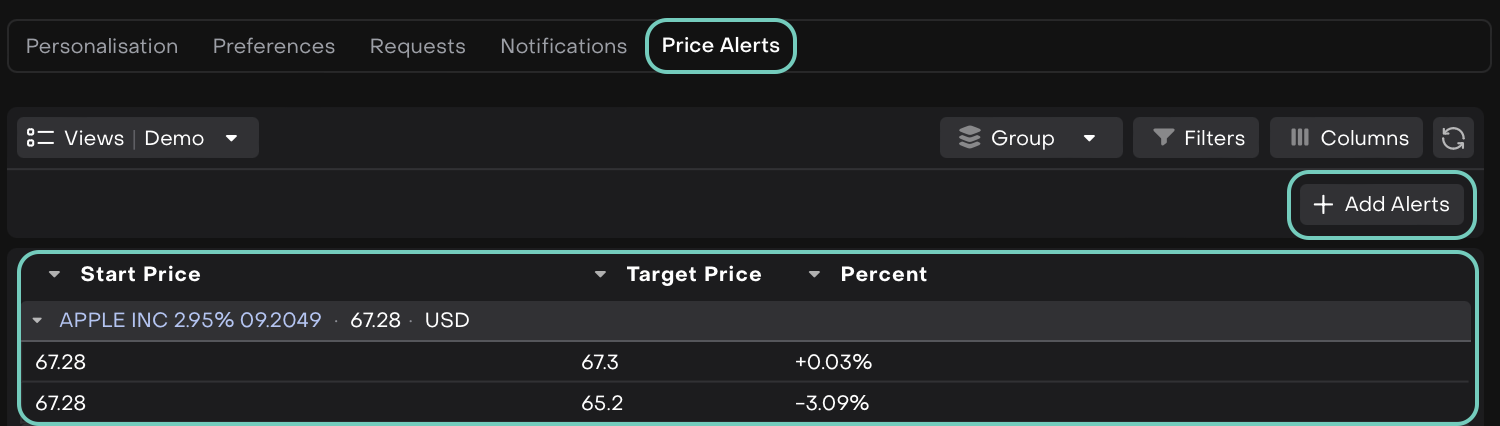Open the Target Price column sort arrow
Screen dimensions: 1500x426
pos(600,275)
